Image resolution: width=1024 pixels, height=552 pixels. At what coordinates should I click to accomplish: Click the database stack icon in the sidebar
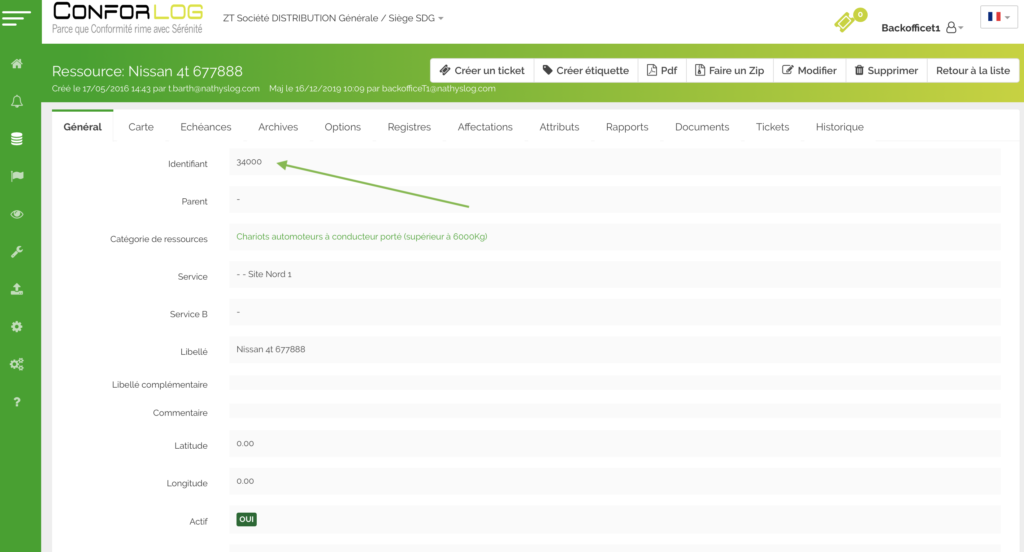point(17,139)
